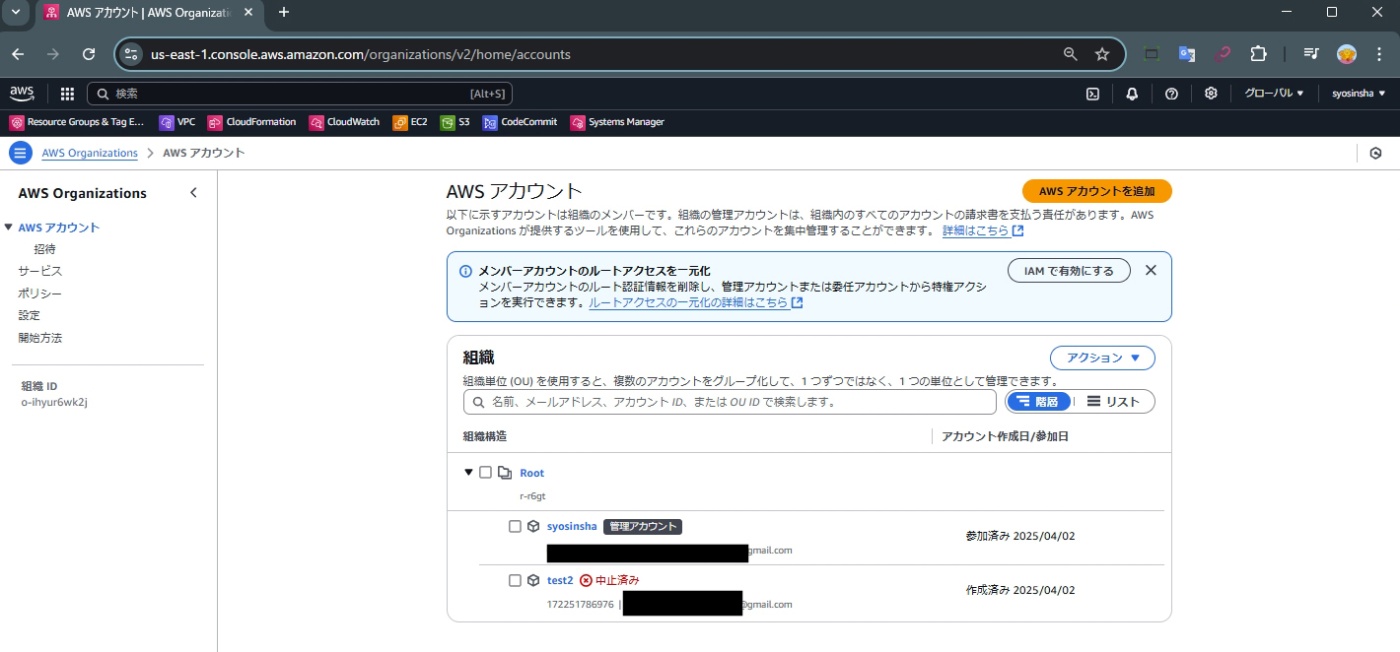Screen dimensions: 1400x652
Task: Click the organization search field
Action: tap(730, 402)
